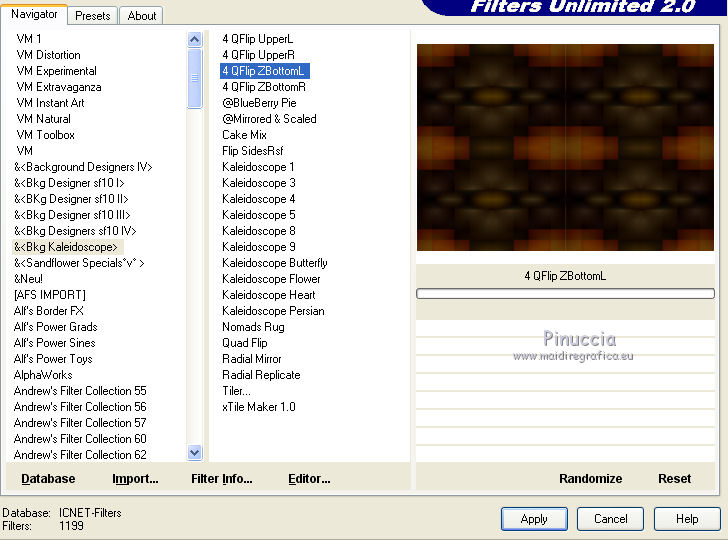The width and height of the screenshot is (728, 540).
Task: Click the category list scrollbar thumb
Action: [x=195, y=78]
